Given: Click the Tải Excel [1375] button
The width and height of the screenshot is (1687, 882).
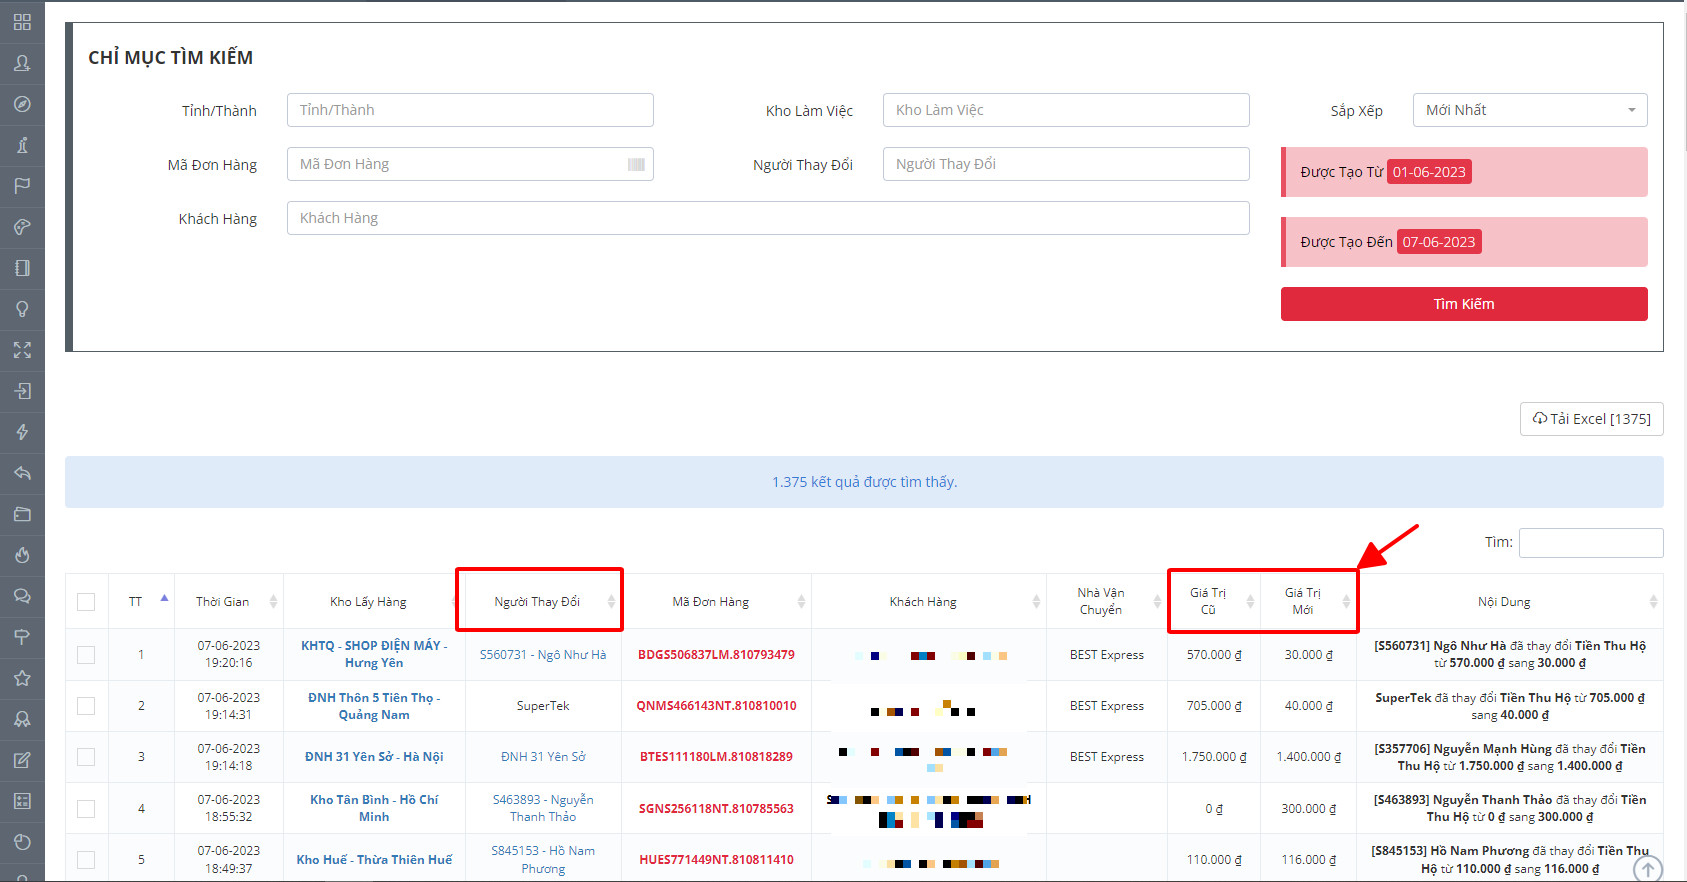Looking at the screenshot, I should (1591, 419).
